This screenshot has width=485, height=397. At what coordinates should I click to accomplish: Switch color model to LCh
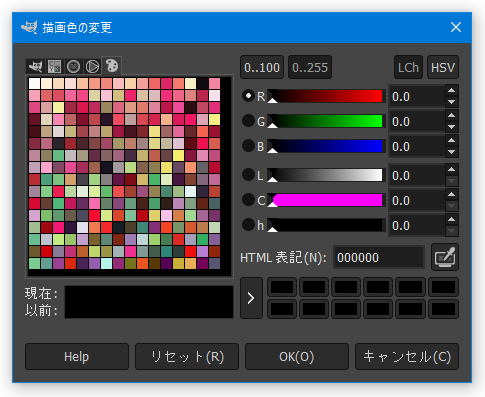click(408, 67)
